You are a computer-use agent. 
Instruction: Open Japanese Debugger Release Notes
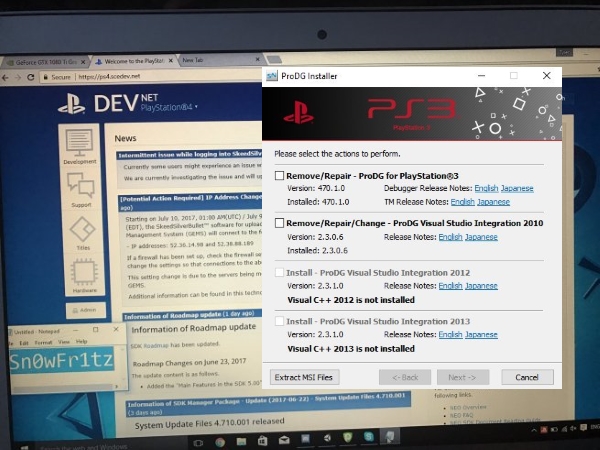[x=517, y=188]
